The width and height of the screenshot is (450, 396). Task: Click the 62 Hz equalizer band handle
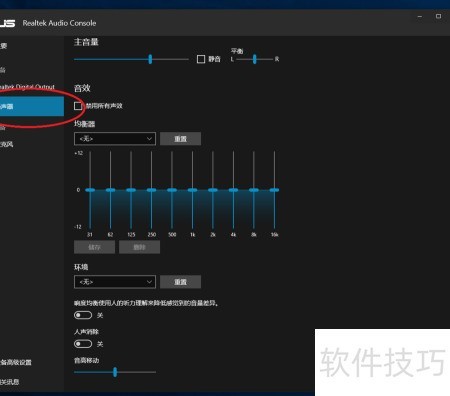(110, 190)
